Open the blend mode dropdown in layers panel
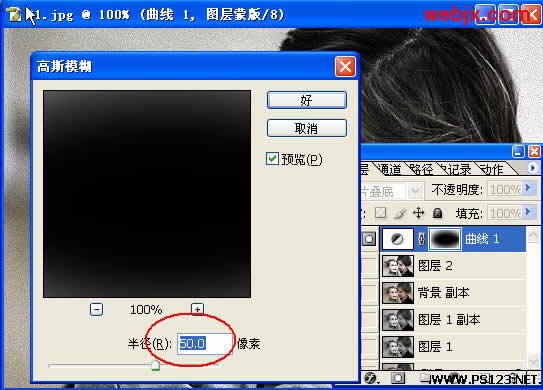 pyautogui.click(x=392, y=191)
